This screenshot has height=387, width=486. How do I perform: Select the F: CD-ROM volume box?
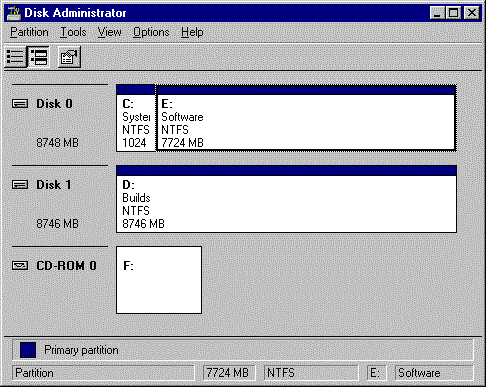(x=159, y=280)
